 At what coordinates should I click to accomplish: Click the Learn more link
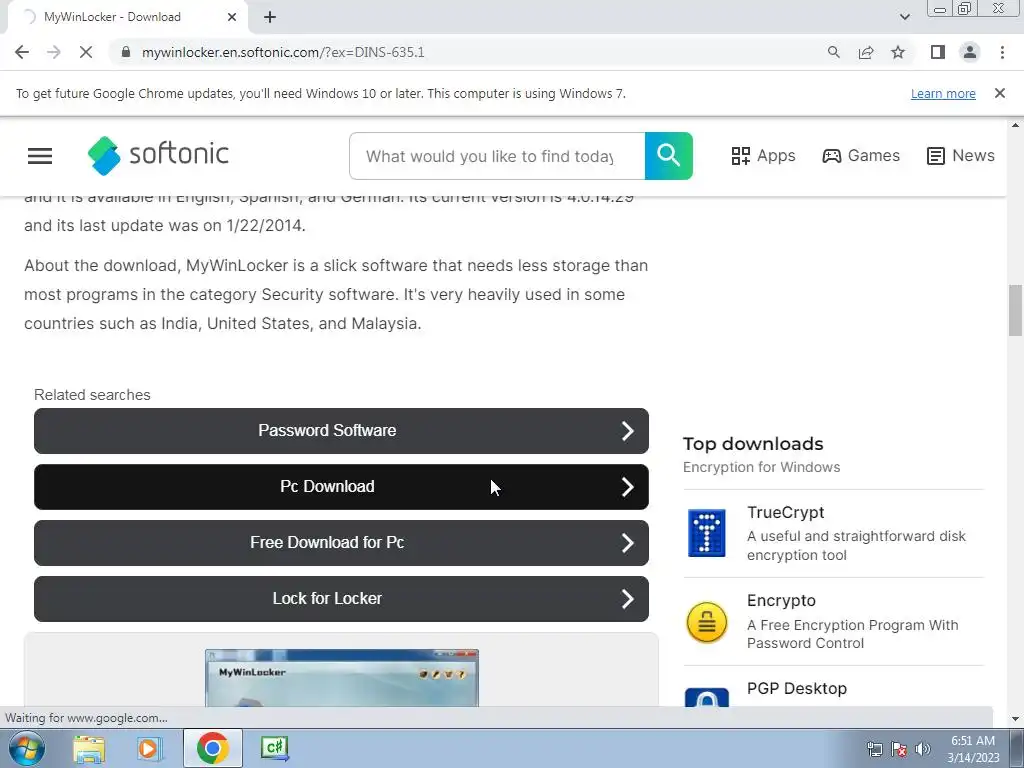[943, 93]
